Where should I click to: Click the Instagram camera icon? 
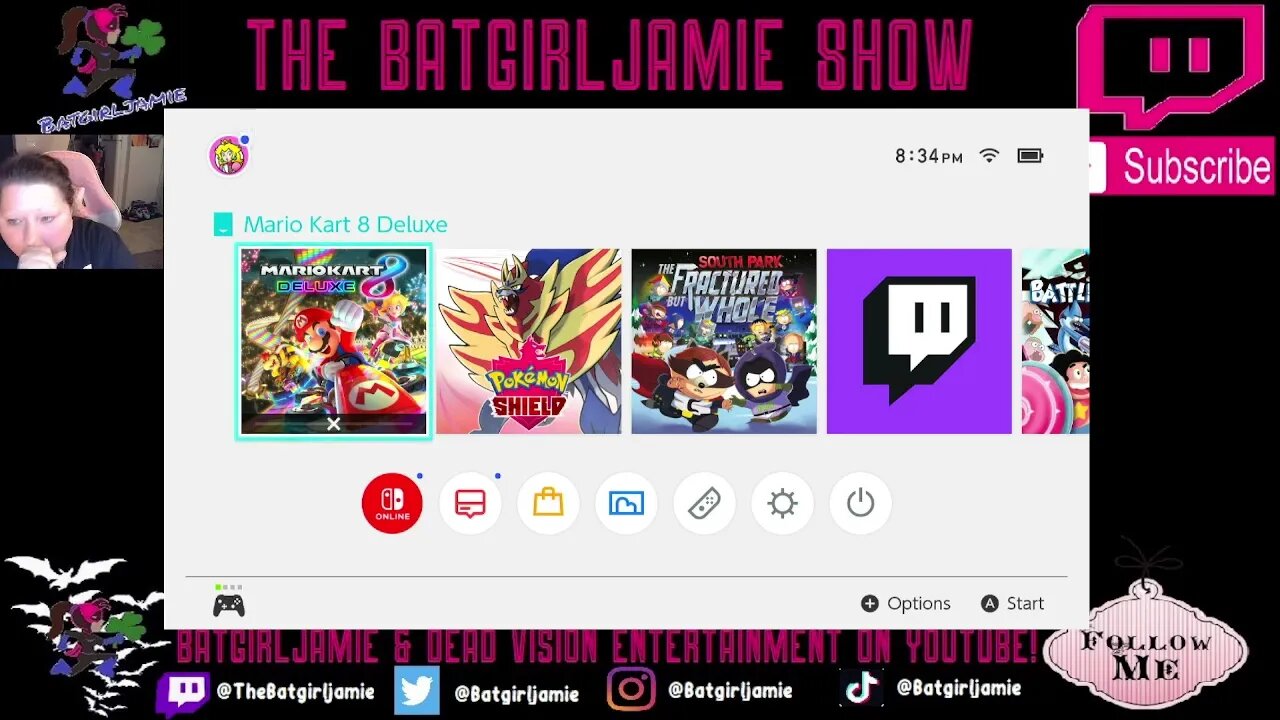631,690
